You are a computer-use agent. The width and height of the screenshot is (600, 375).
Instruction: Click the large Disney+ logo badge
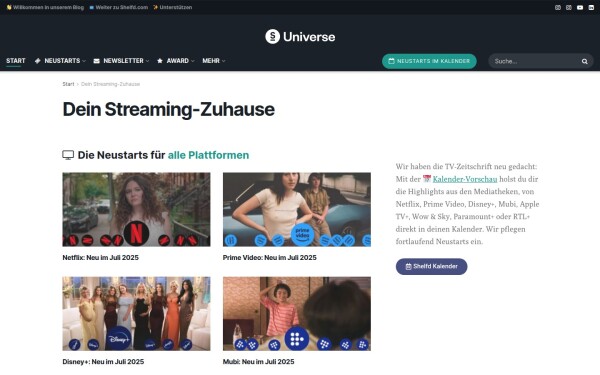[x=119, y=338]
